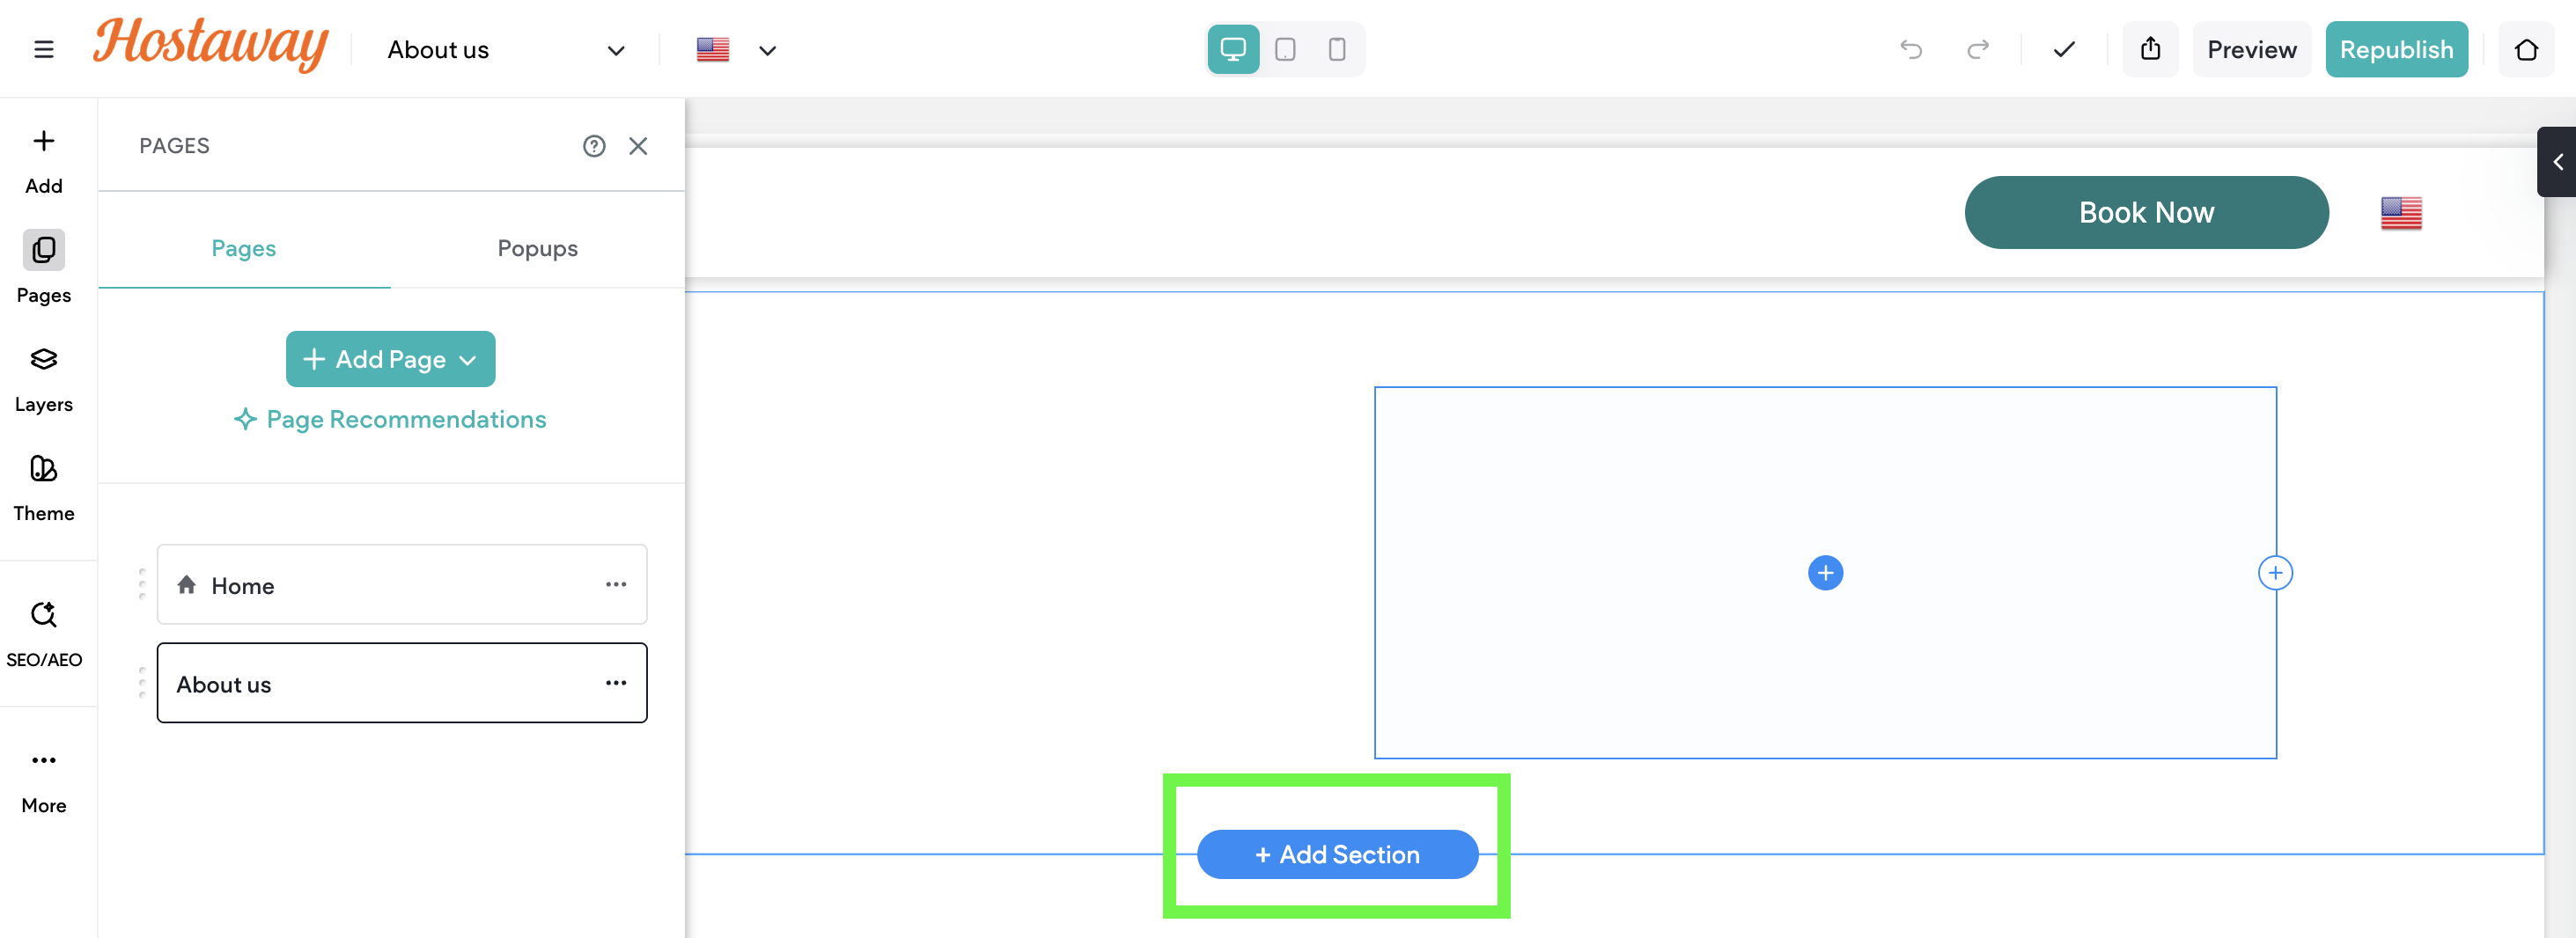Click the share/export icon
The image size is (2576, 938).
[x=2150, y=49]
